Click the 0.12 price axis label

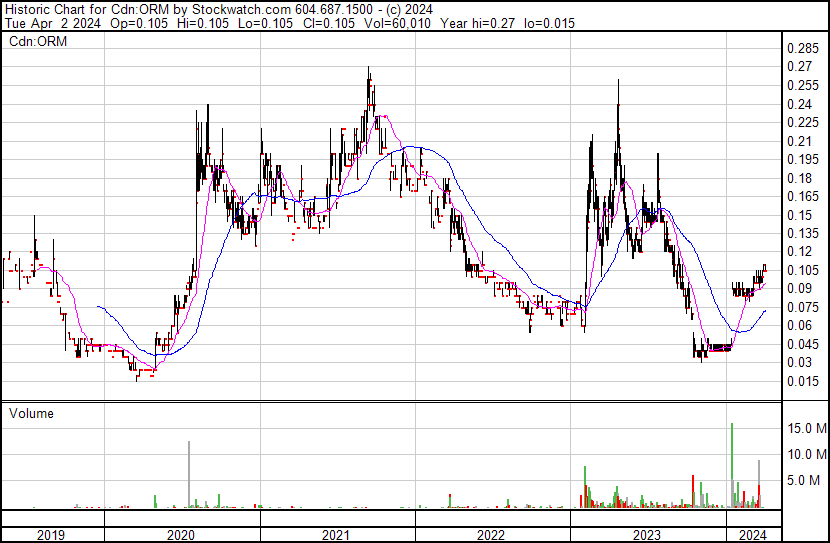point(799,251)
